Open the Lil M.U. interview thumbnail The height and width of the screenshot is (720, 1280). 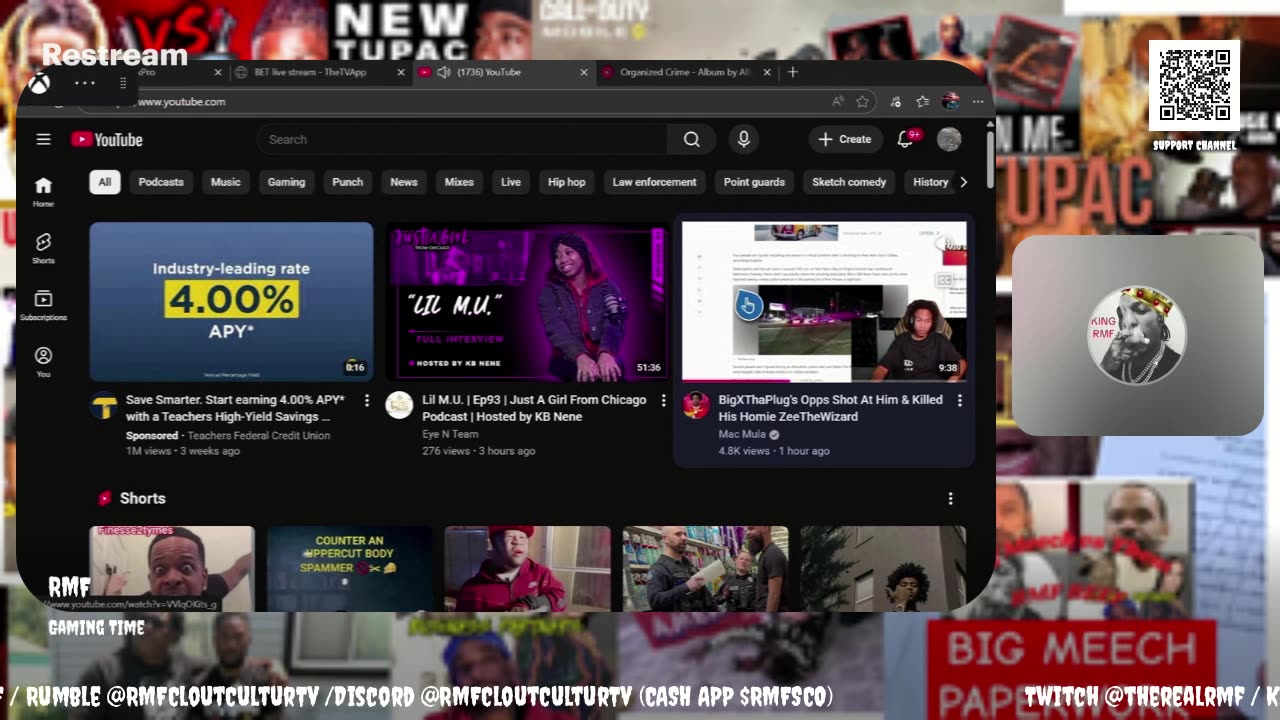pos(527,302)
